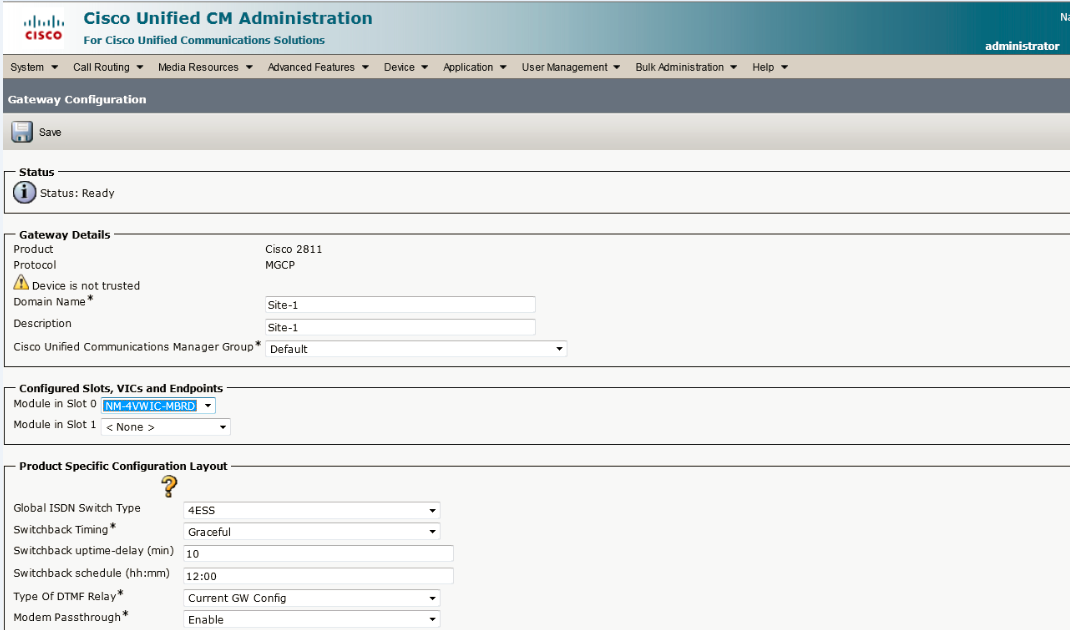
Task: Open the Type Of DTMF Relay dropdown
Action: pos(311,598)
